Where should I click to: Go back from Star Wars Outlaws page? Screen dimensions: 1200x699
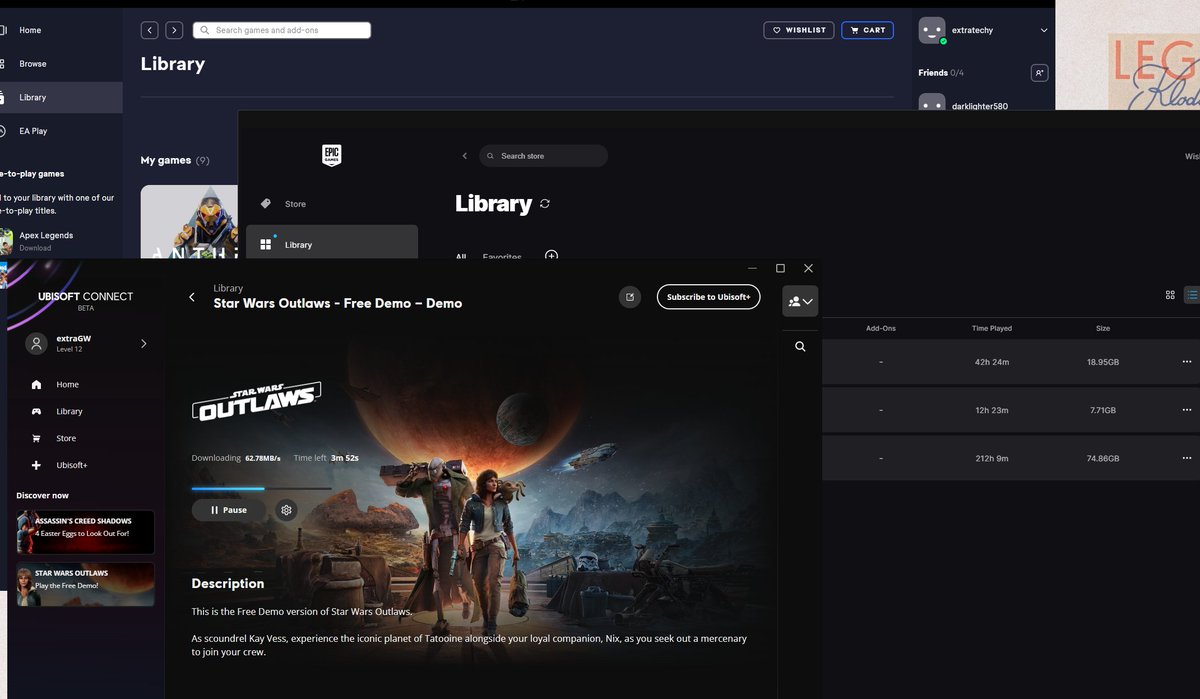(192, 297)
